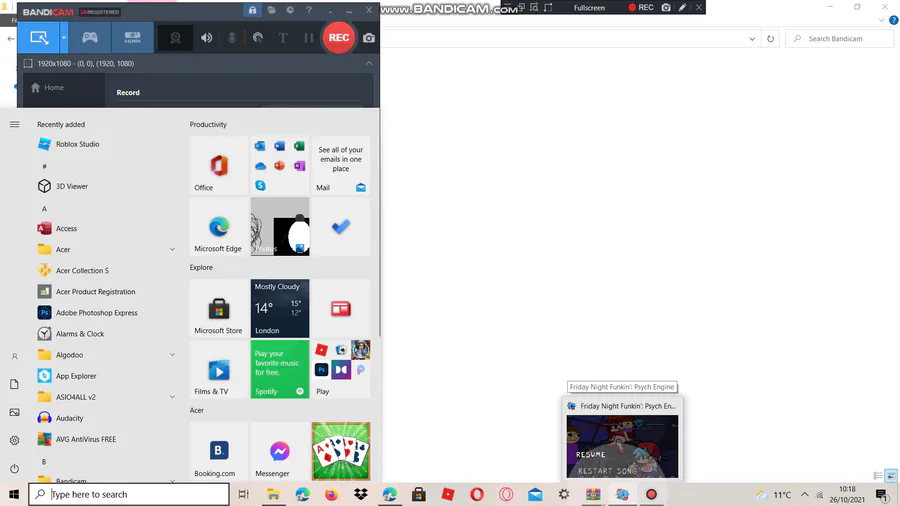Open the Office tile
Screen dimensions: 900x506
click(219, 165)
